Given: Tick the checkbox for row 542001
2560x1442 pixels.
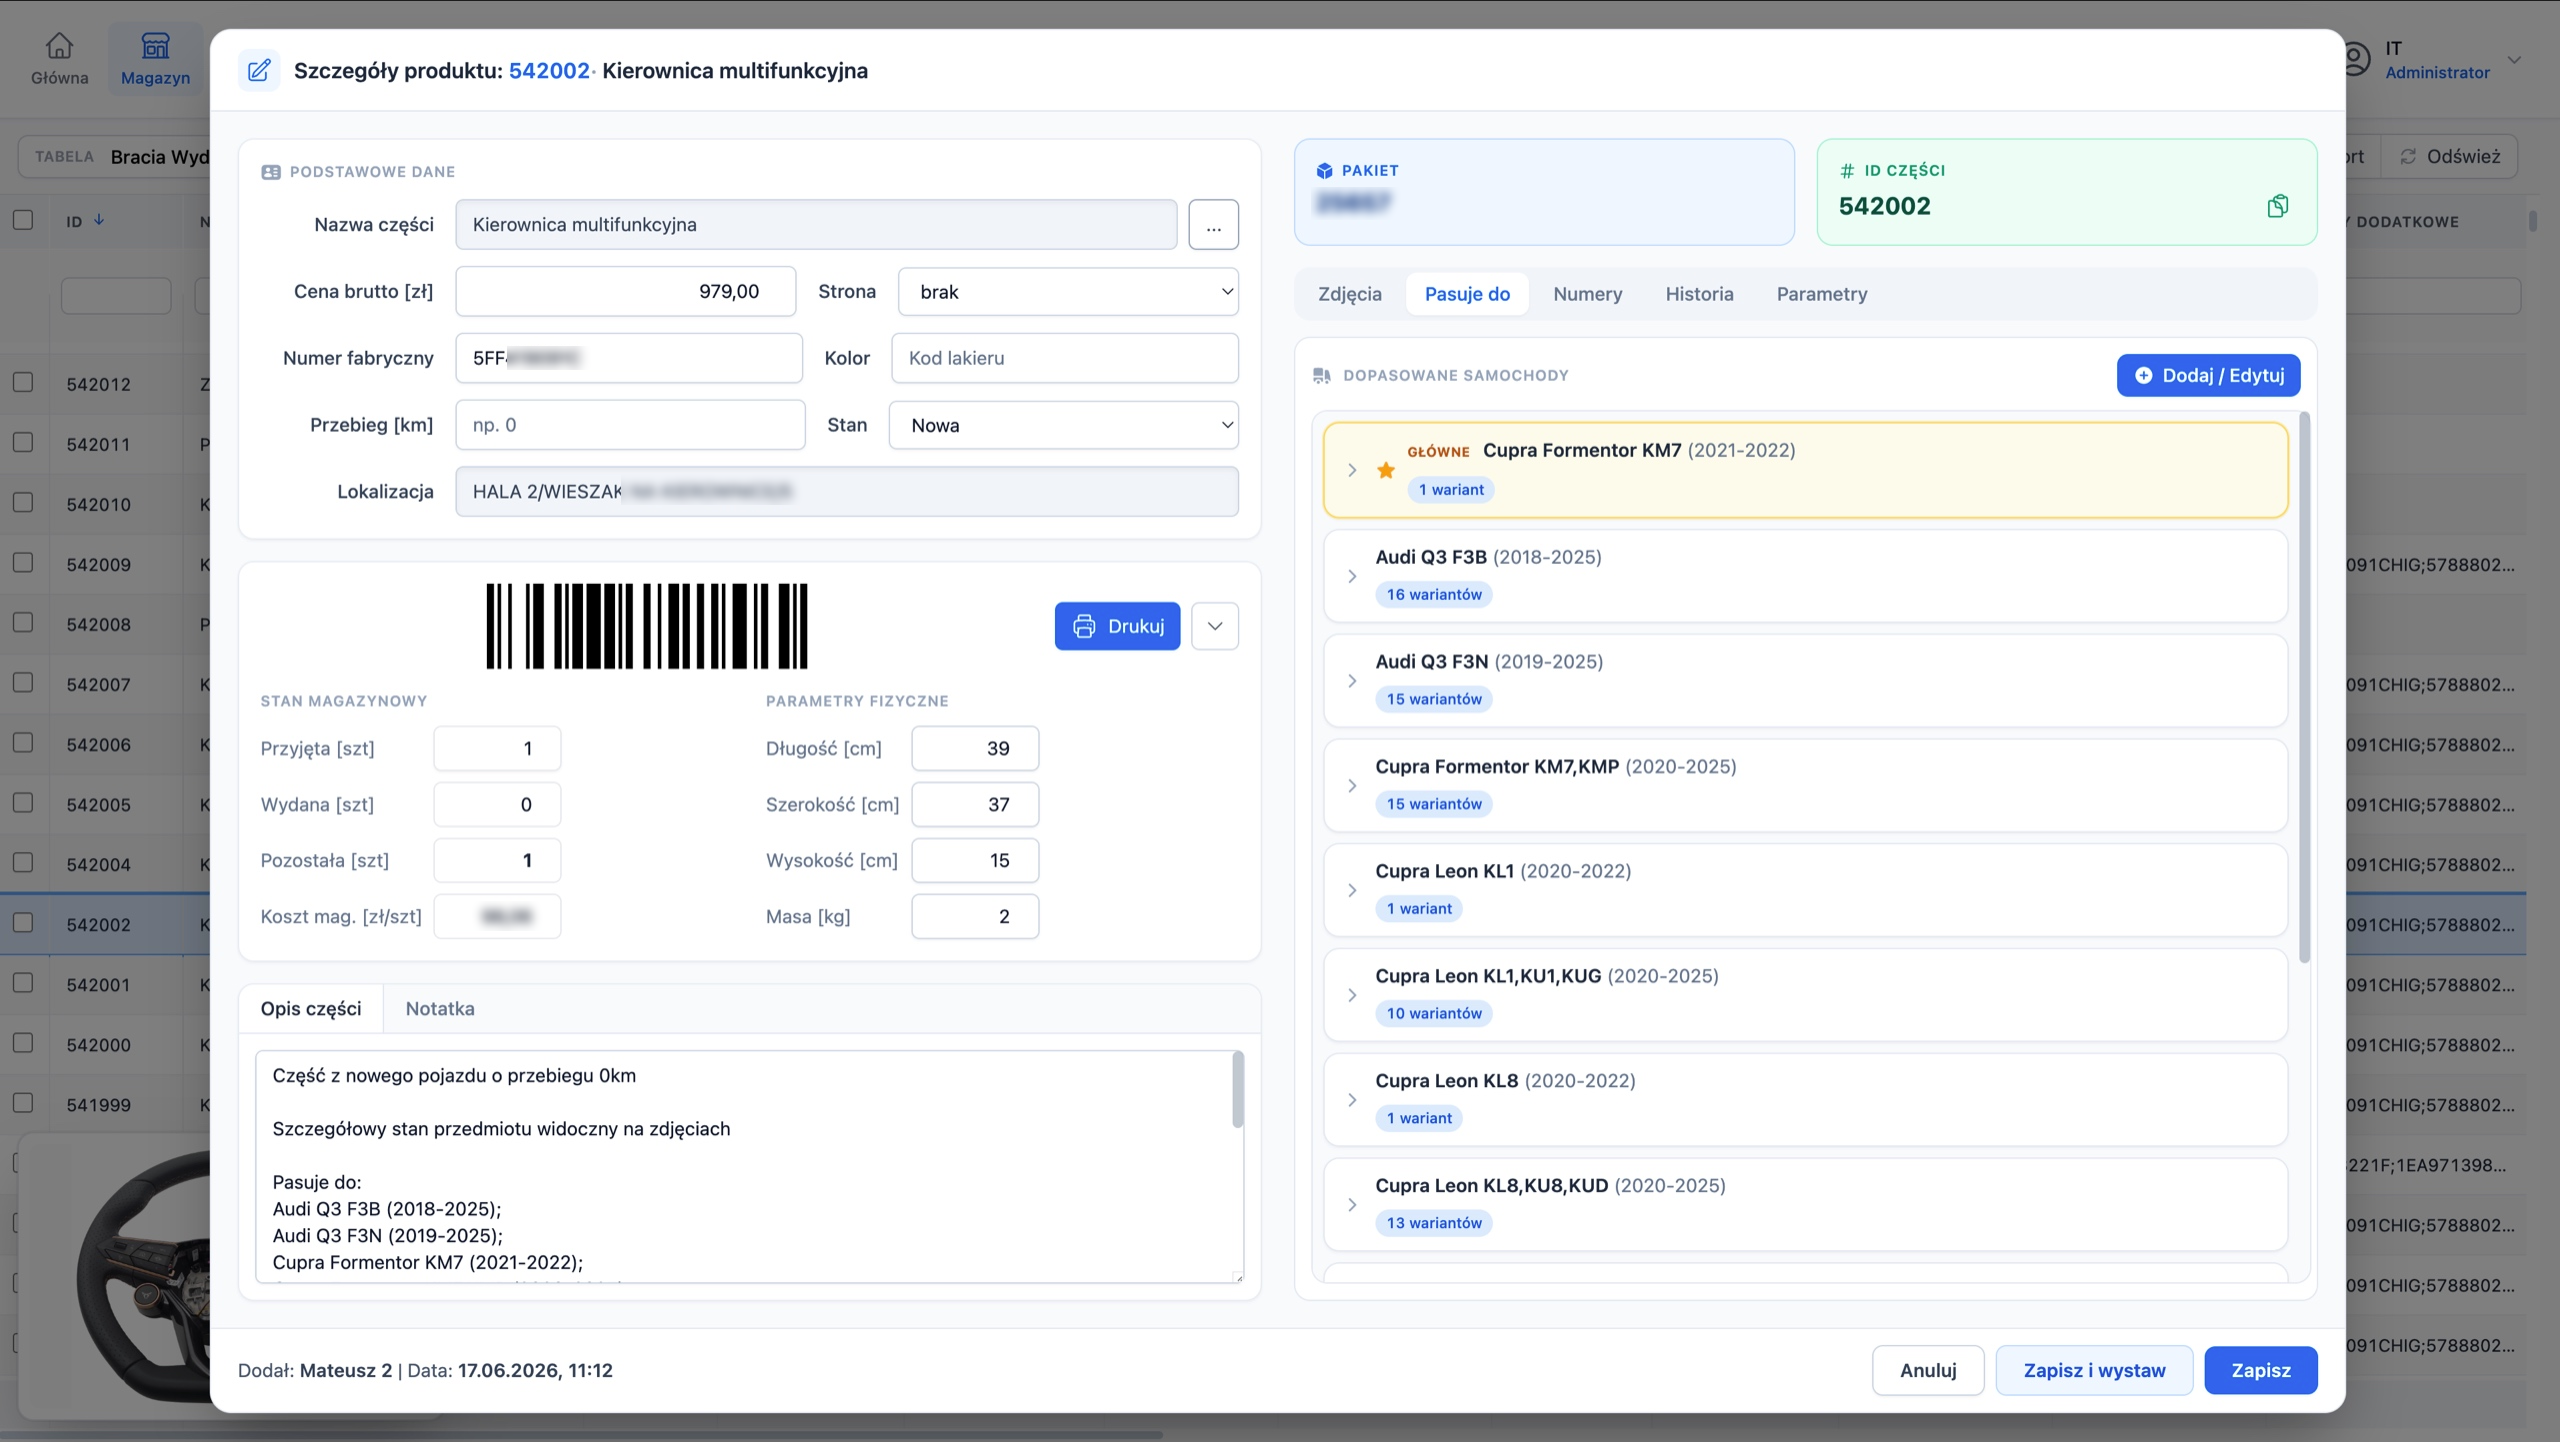Looking at the screenshot, I should [x=23, y=982].
